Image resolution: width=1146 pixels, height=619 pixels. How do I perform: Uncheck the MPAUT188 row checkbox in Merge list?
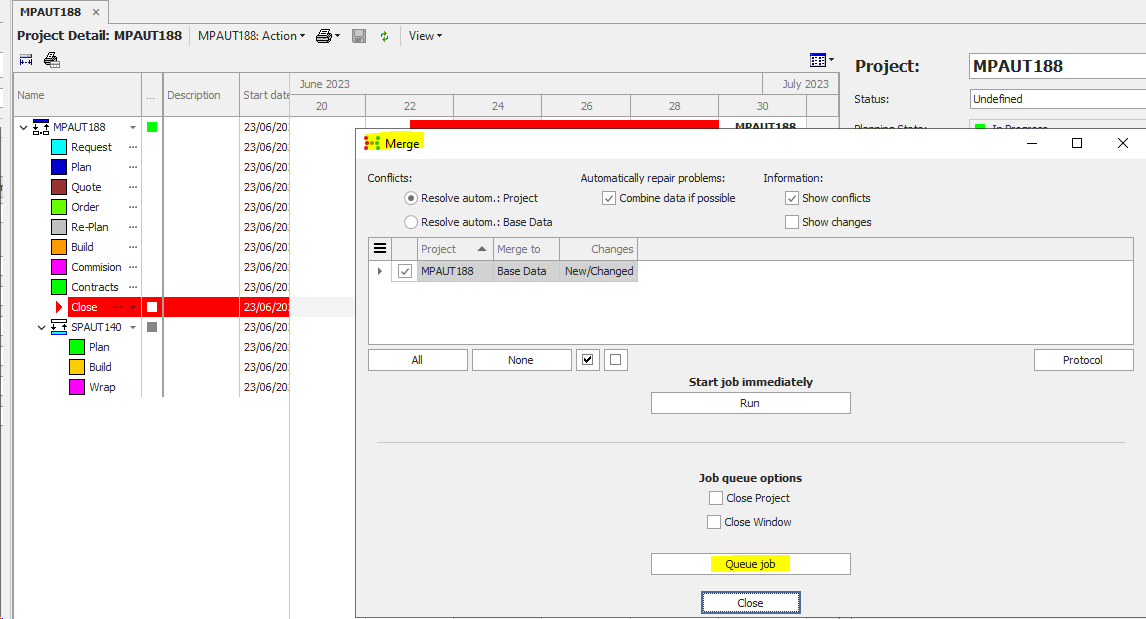[x=405, y=271]
